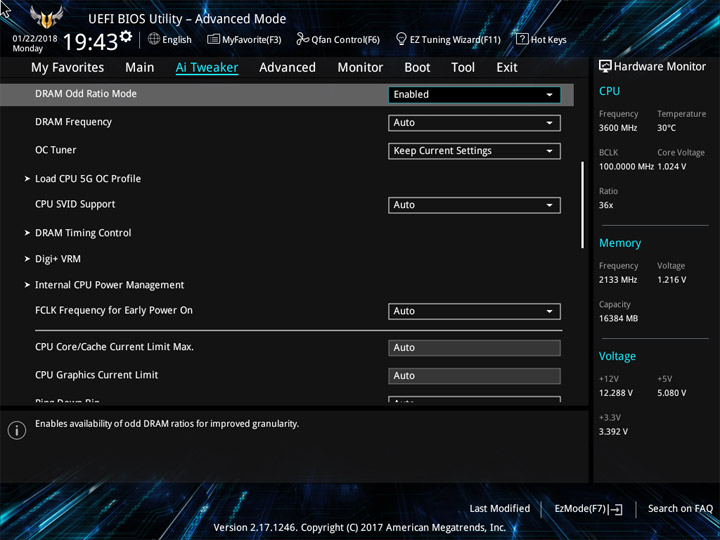
Task: Click the 19:43 clock time
Action: (x=90, y=42)
